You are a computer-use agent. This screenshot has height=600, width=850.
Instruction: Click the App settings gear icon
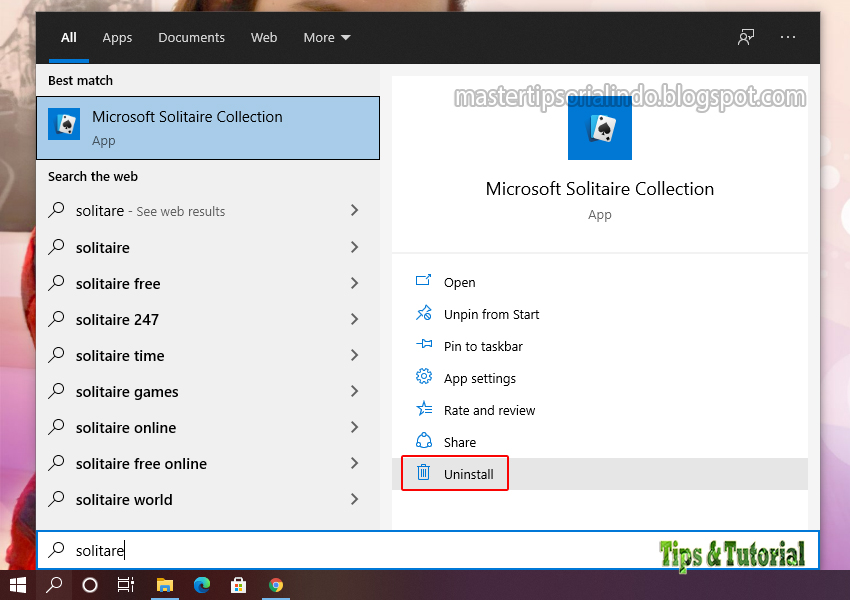(x=424, y=376)
